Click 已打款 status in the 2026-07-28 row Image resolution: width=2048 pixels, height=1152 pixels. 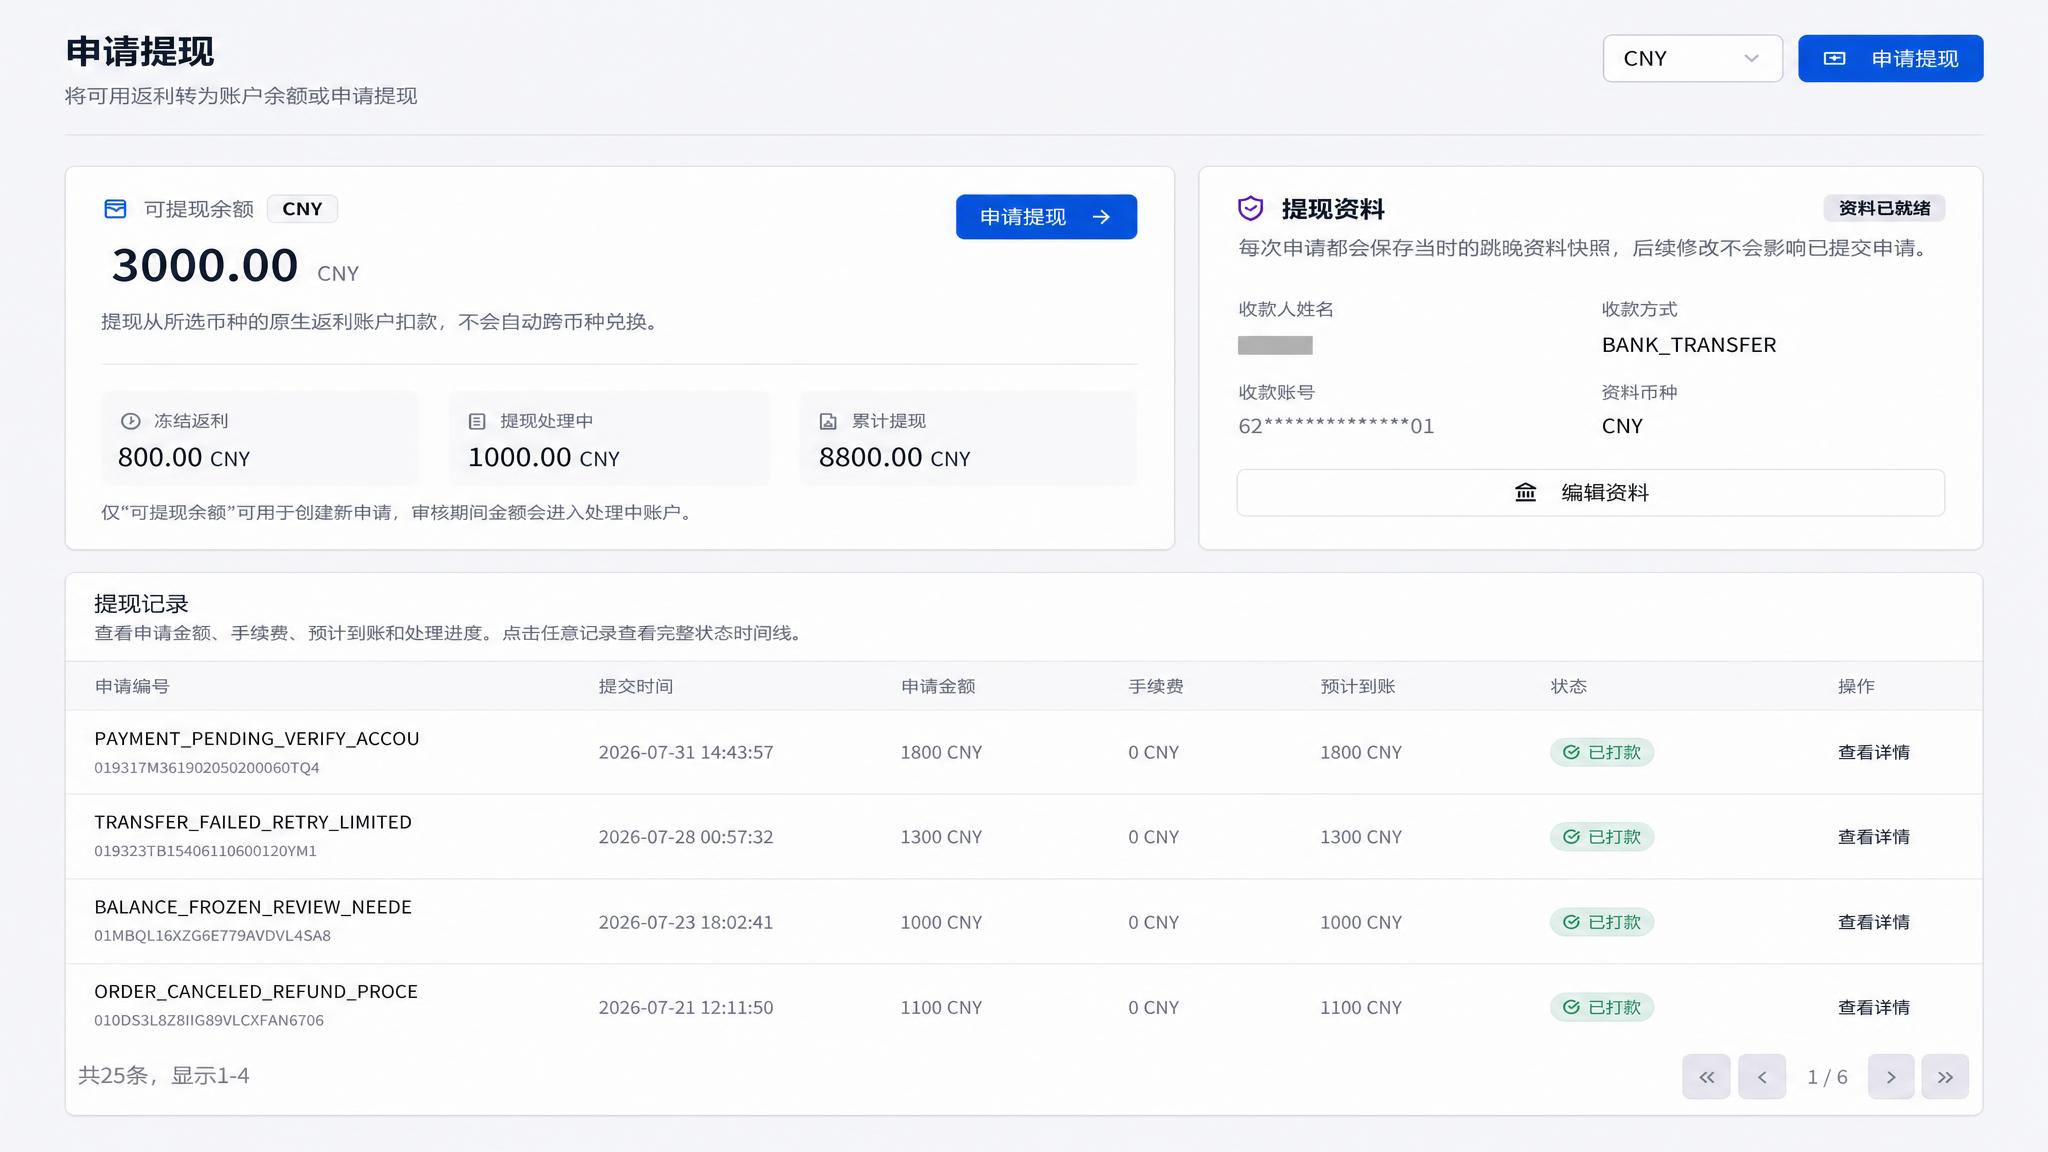click(1602, 837)
